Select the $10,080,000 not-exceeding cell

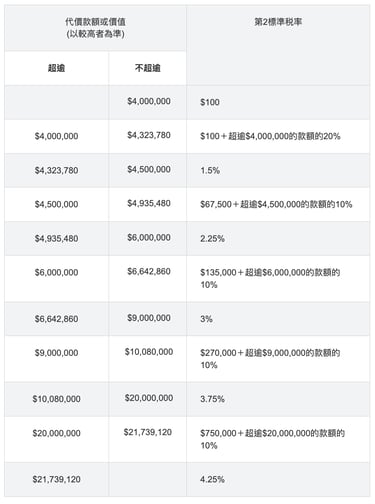147,359
